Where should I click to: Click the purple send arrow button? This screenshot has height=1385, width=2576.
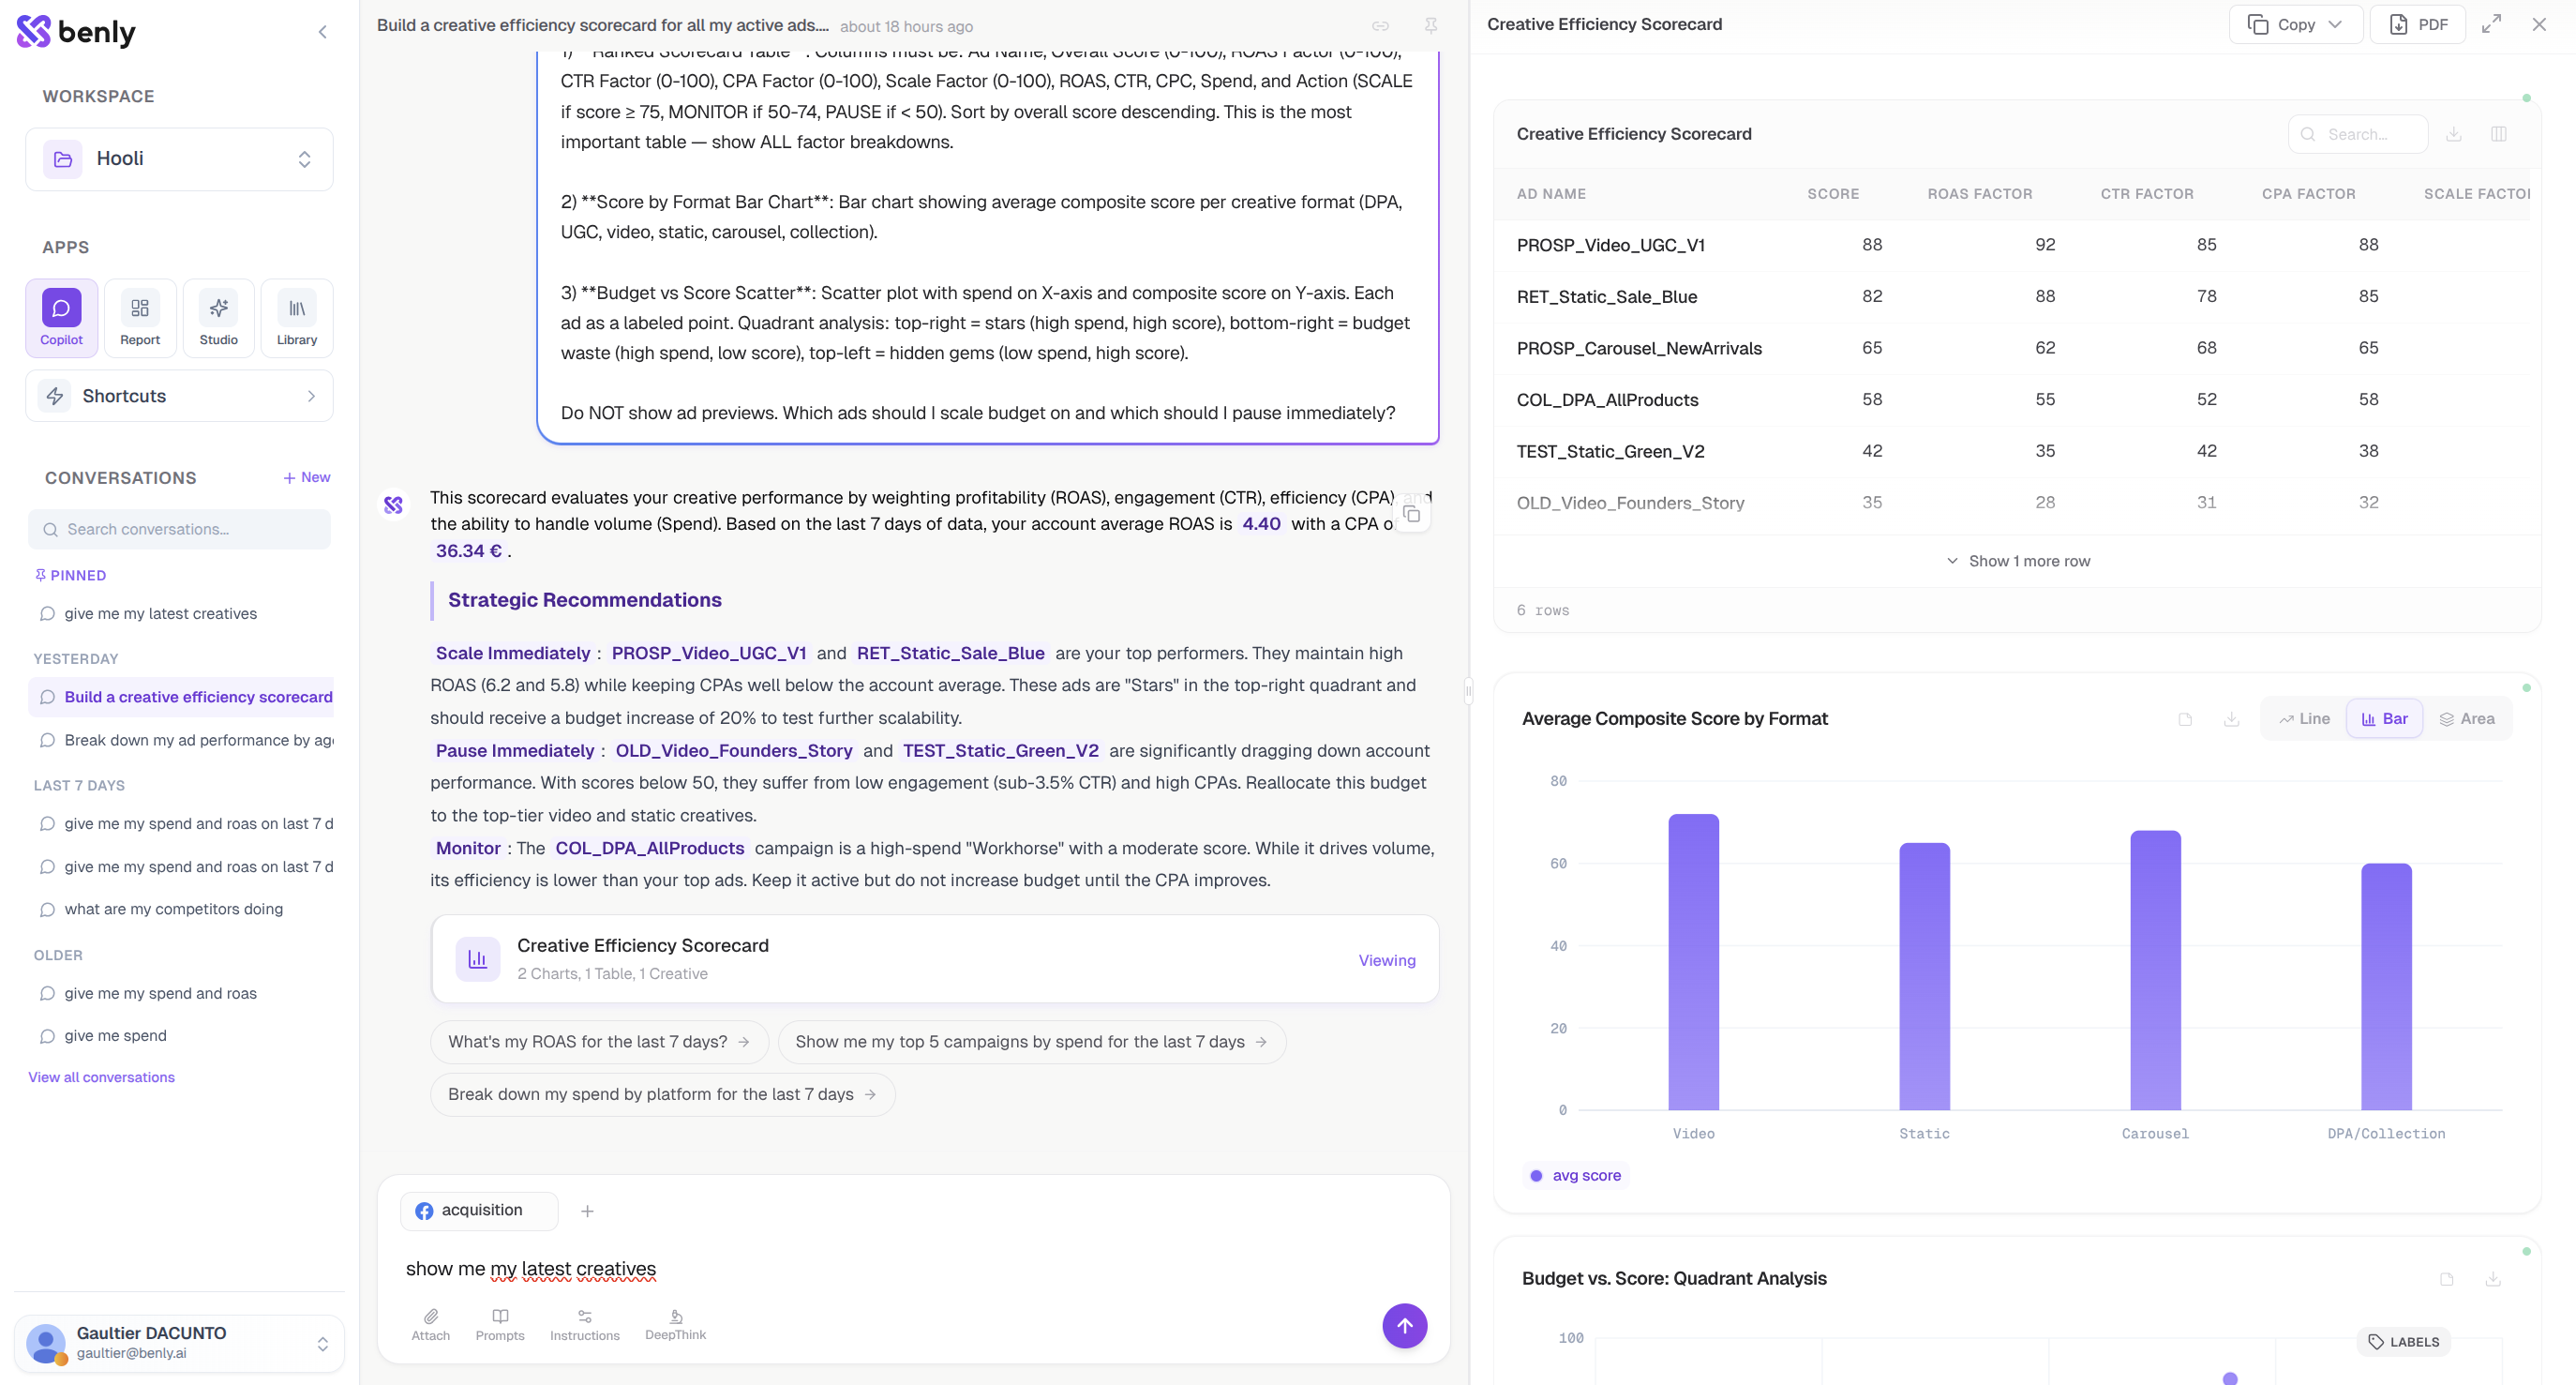pos(1404,1326)
